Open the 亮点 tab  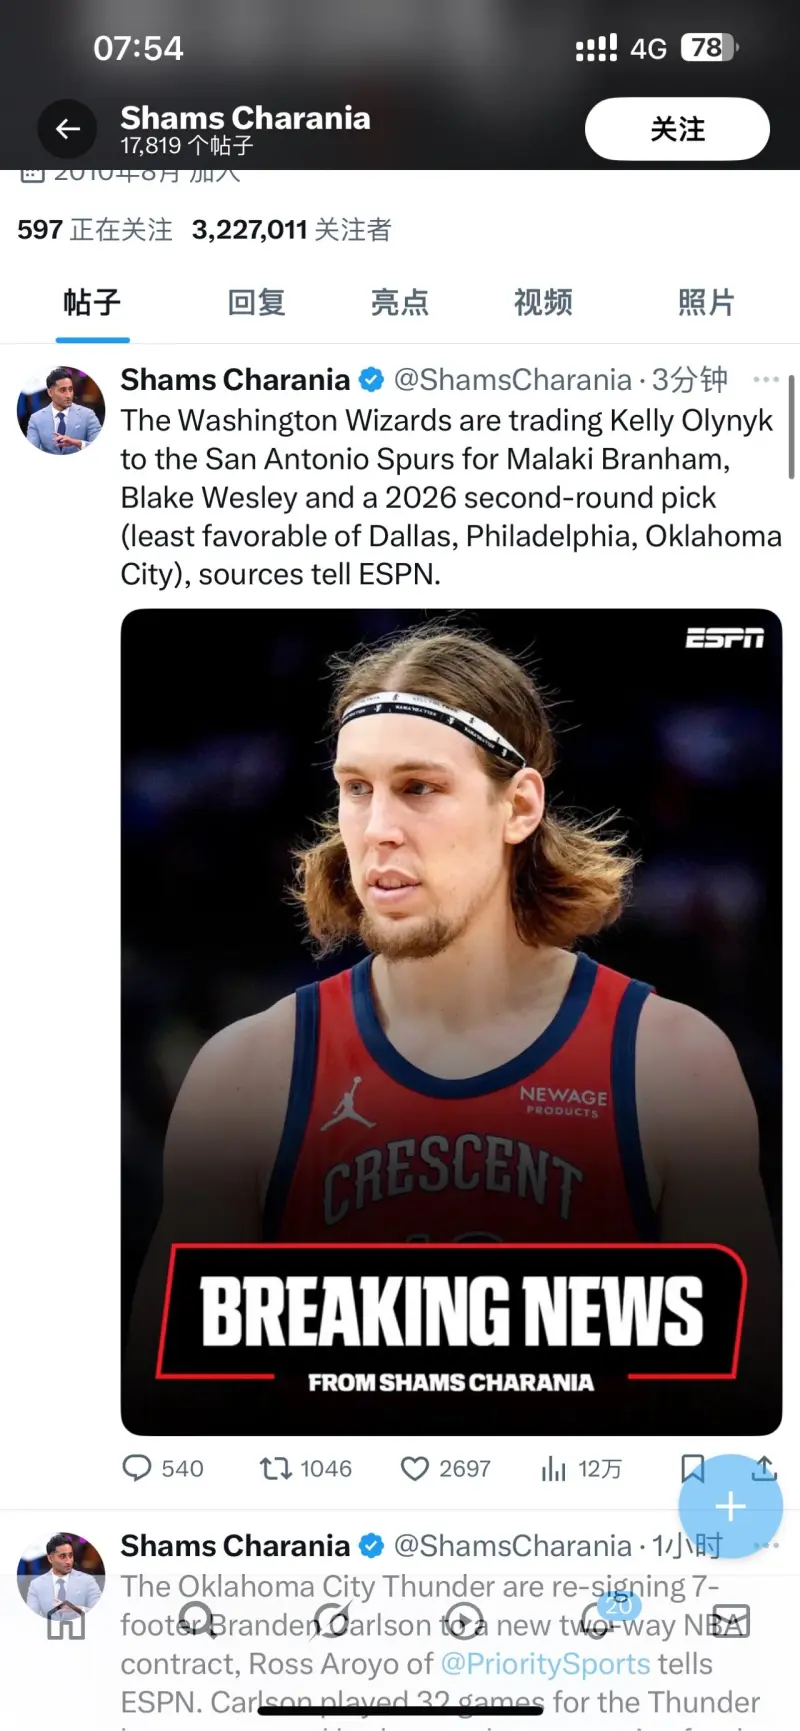[400, 302]
